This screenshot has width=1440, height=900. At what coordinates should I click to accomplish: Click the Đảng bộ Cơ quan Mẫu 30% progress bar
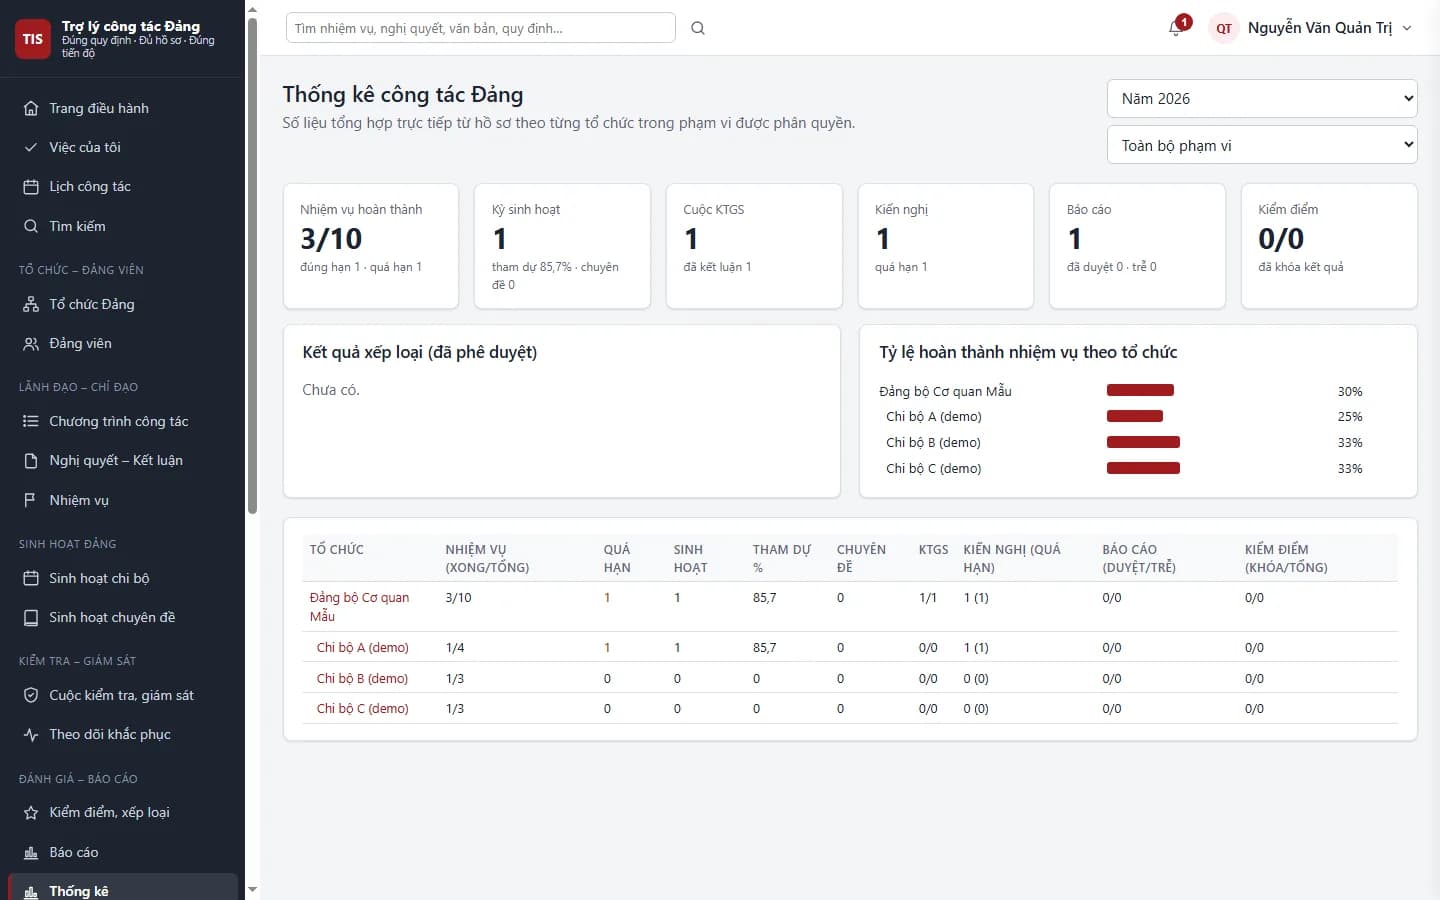click(x=1140, y=390)
